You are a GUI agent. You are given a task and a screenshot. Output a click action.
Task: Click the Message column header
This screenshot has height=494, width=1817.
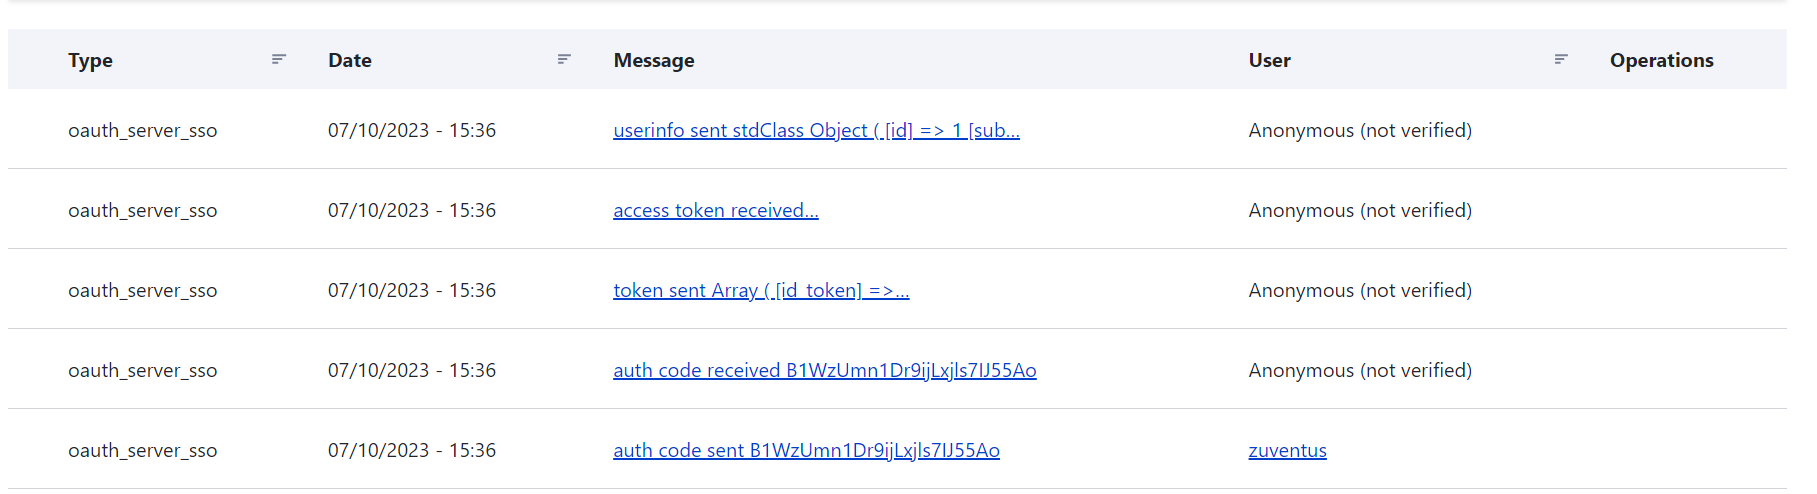(654, 61)
